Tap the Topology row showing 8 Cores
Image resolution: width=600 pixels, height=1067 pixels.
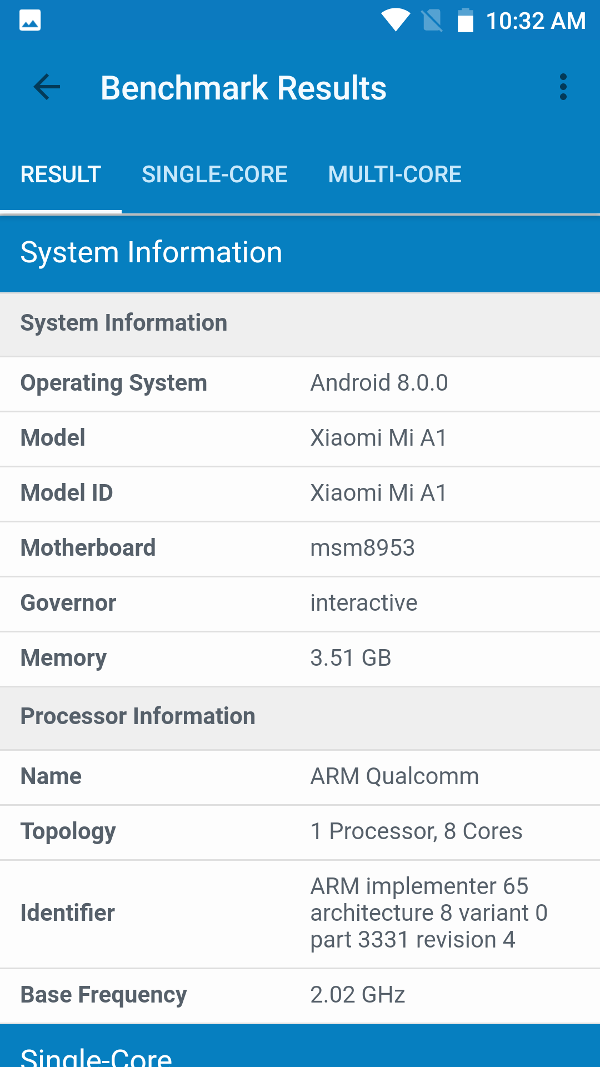[300, 831]
